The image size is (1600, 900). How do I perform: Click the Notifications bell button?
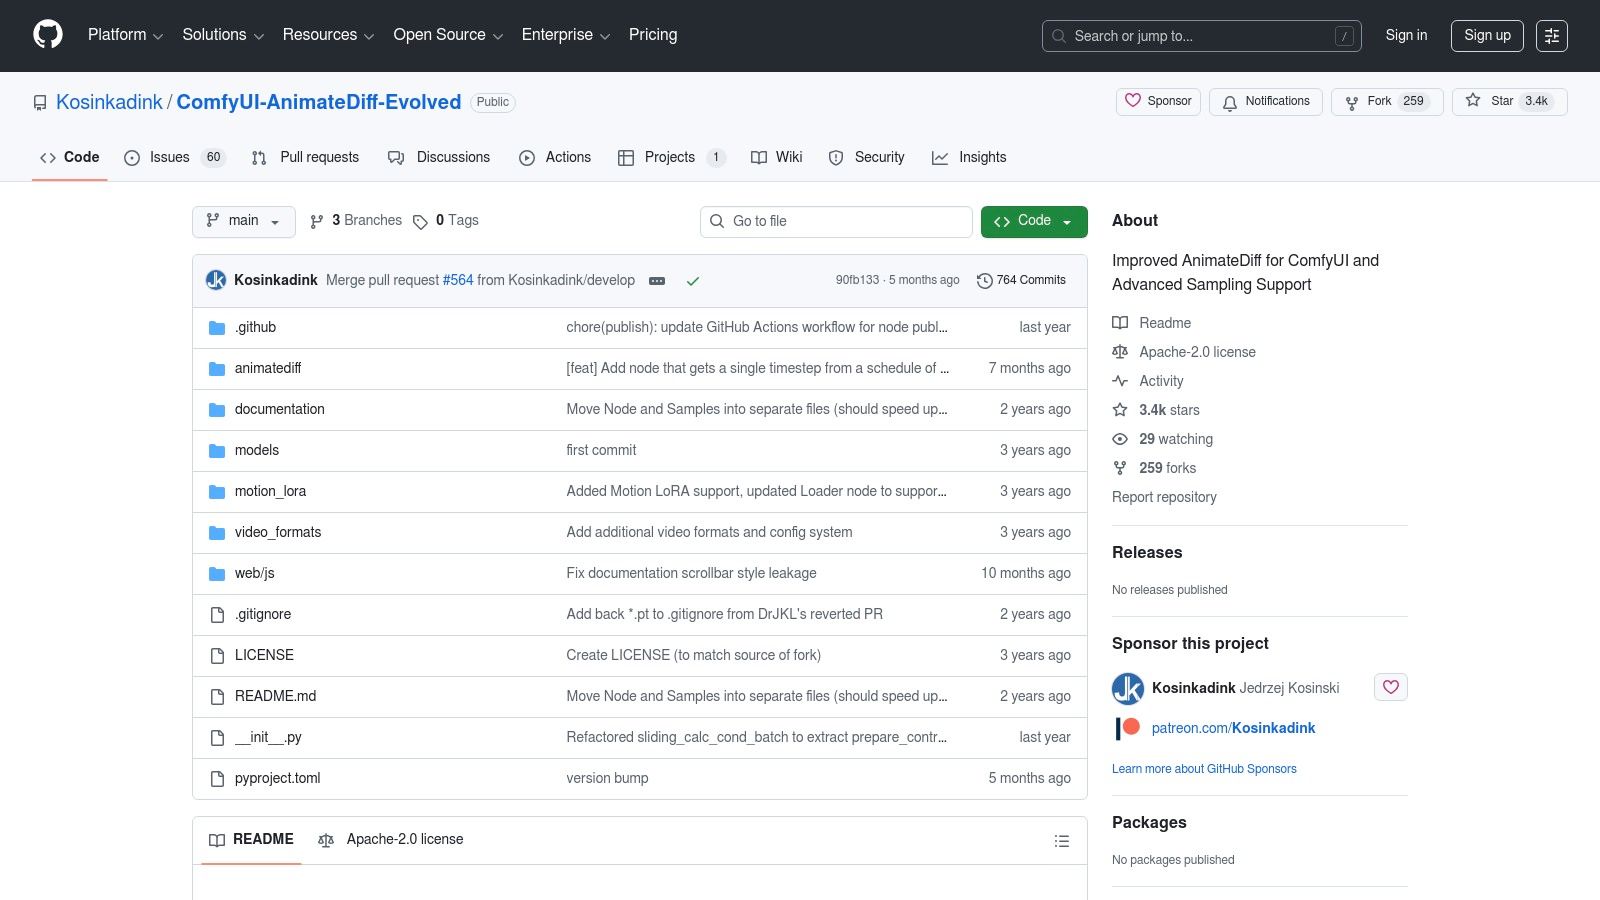point(1265,101)
